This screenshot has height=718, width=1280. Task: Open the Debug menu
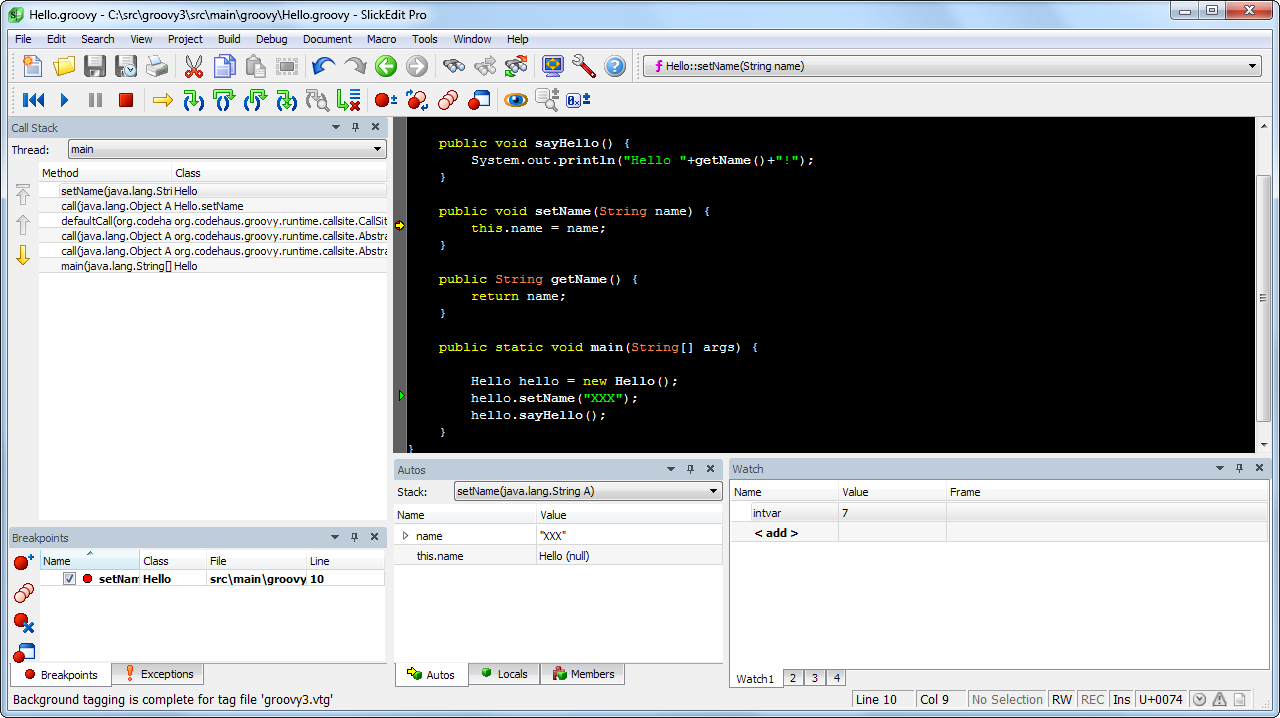point(271,39)
